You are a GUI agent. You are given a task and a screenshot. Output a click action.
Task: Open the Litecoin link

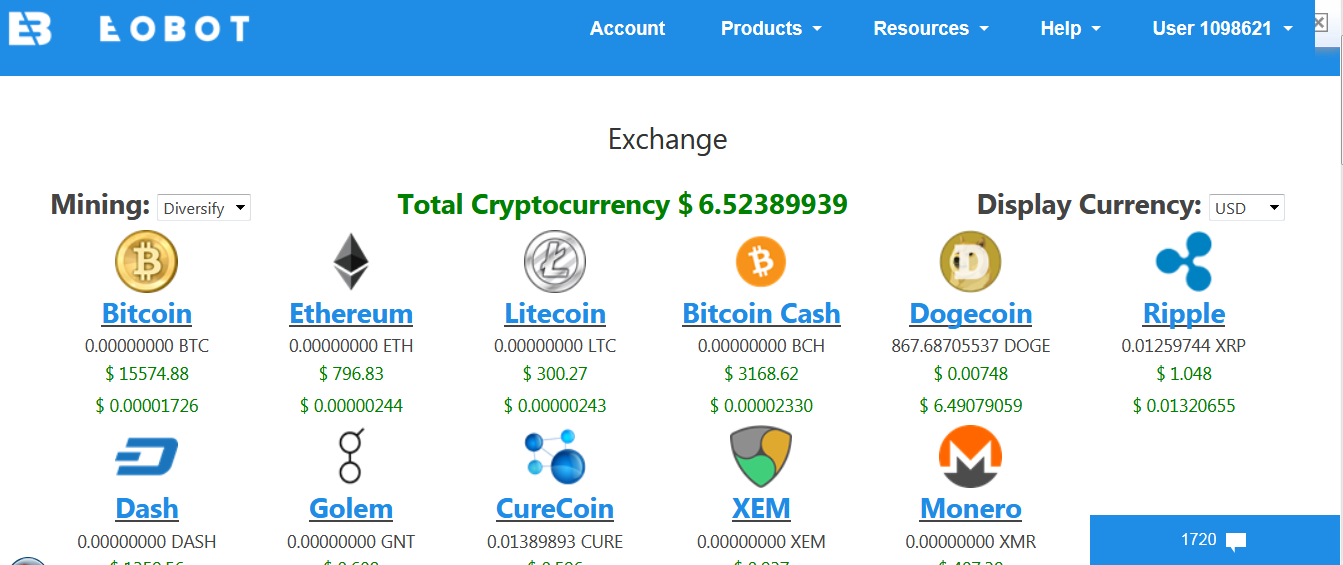(x=555, y=314)
